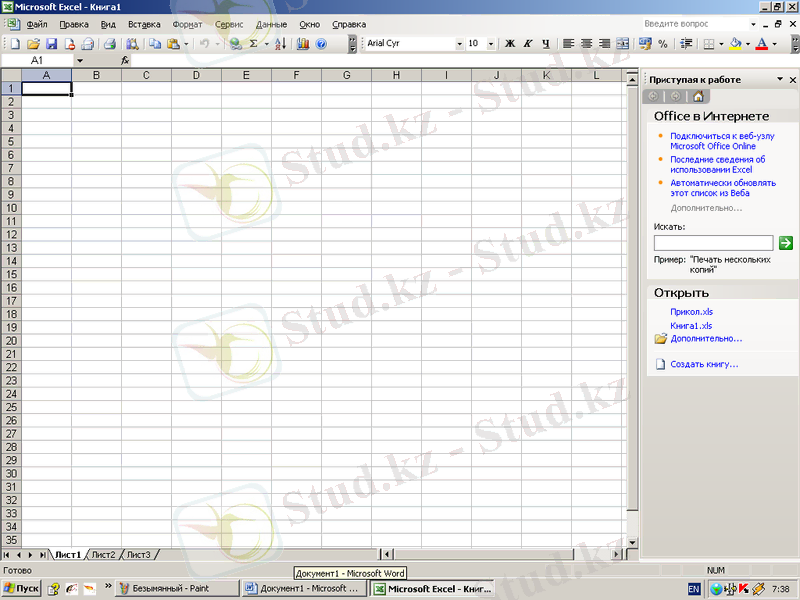Sort ascending with the A-Z icon
Screen dimensions: 800x600
click(279, 44)
